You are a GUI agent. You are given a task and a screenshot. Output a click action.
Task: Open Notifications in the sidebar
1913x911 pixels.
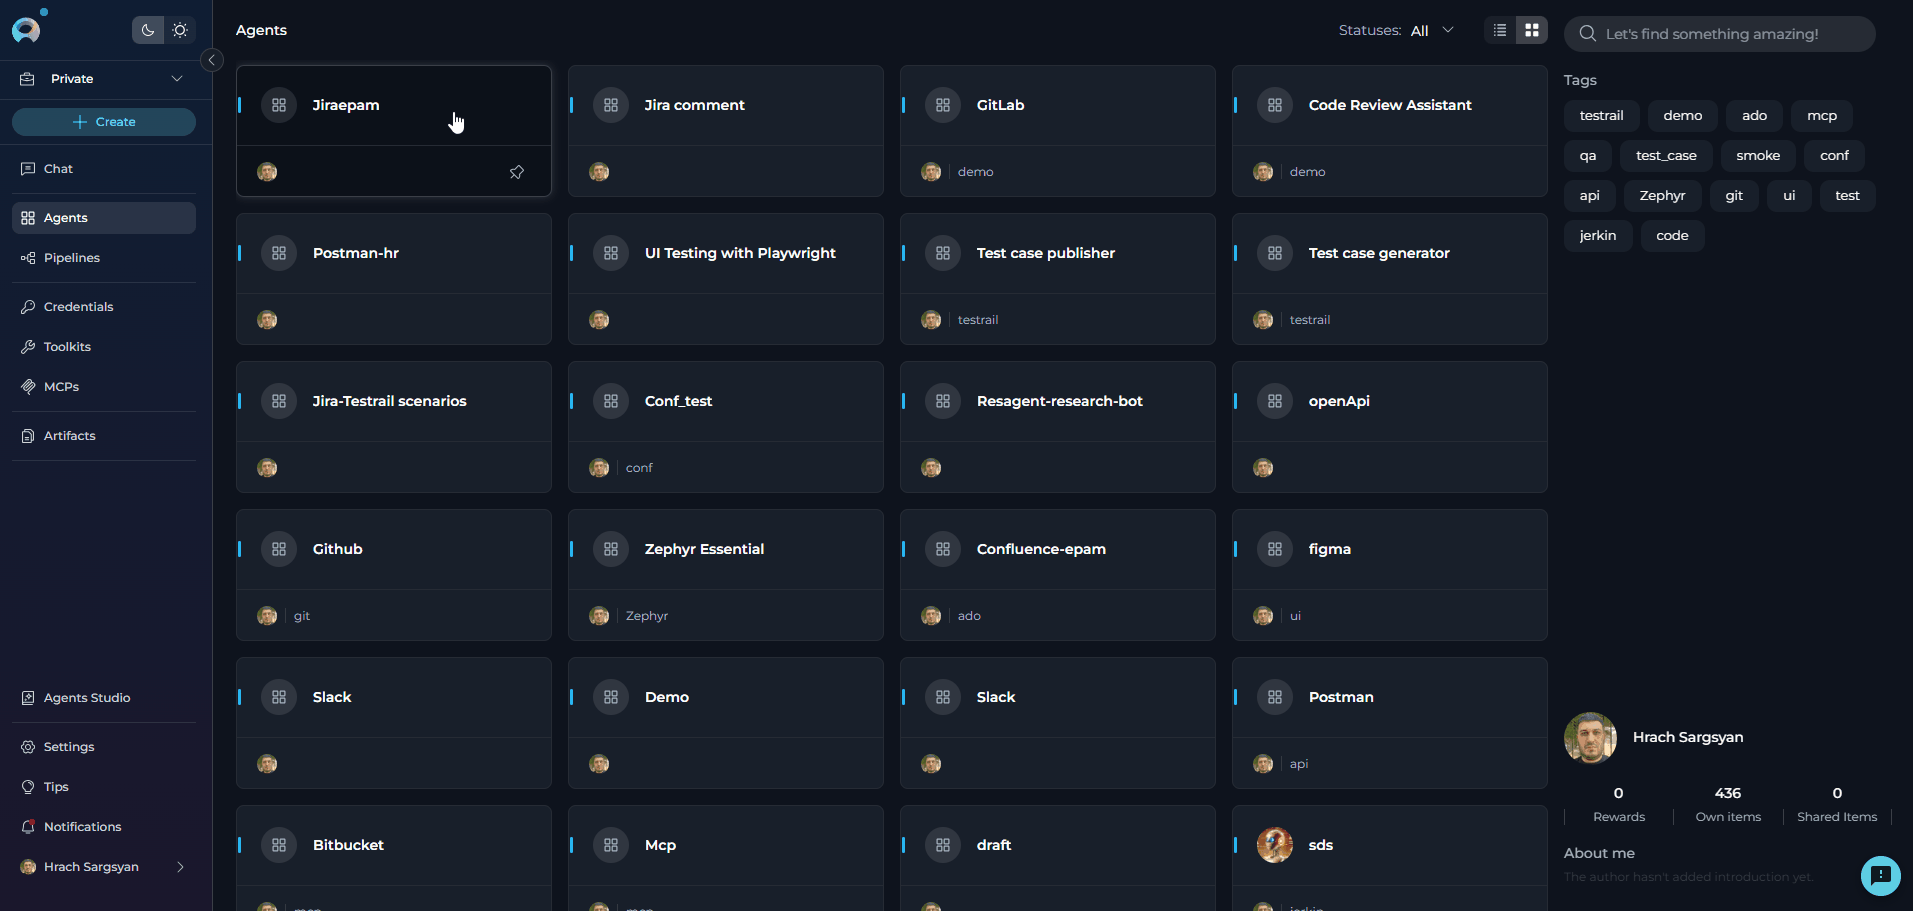tap(104, 827)
